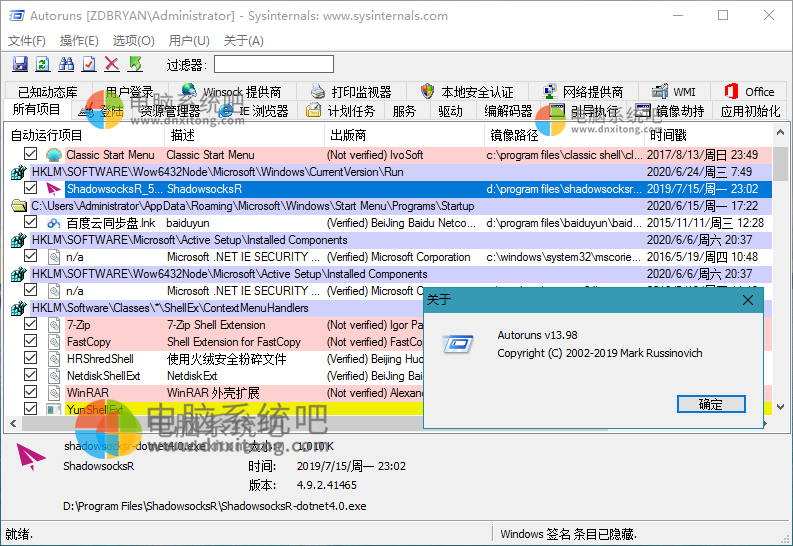793x546 pixels.
Task: Switch to the WMI tab
Action: (674, 92)
